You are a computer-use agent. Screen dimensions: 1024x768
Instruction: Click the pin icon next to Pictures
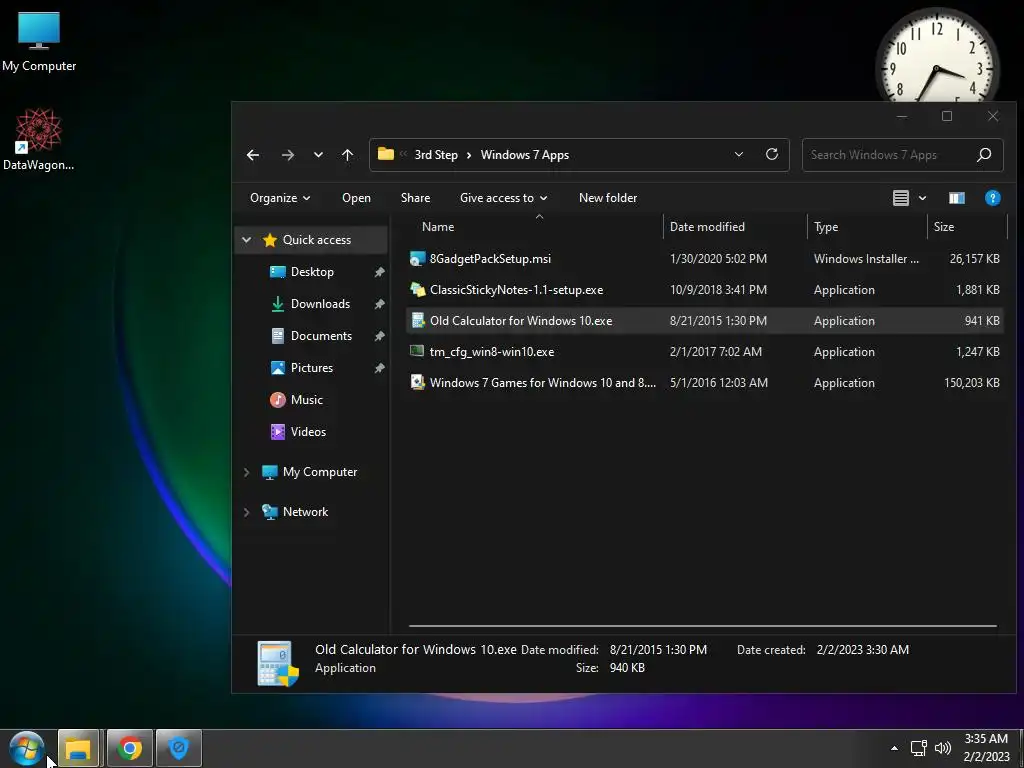379,368
